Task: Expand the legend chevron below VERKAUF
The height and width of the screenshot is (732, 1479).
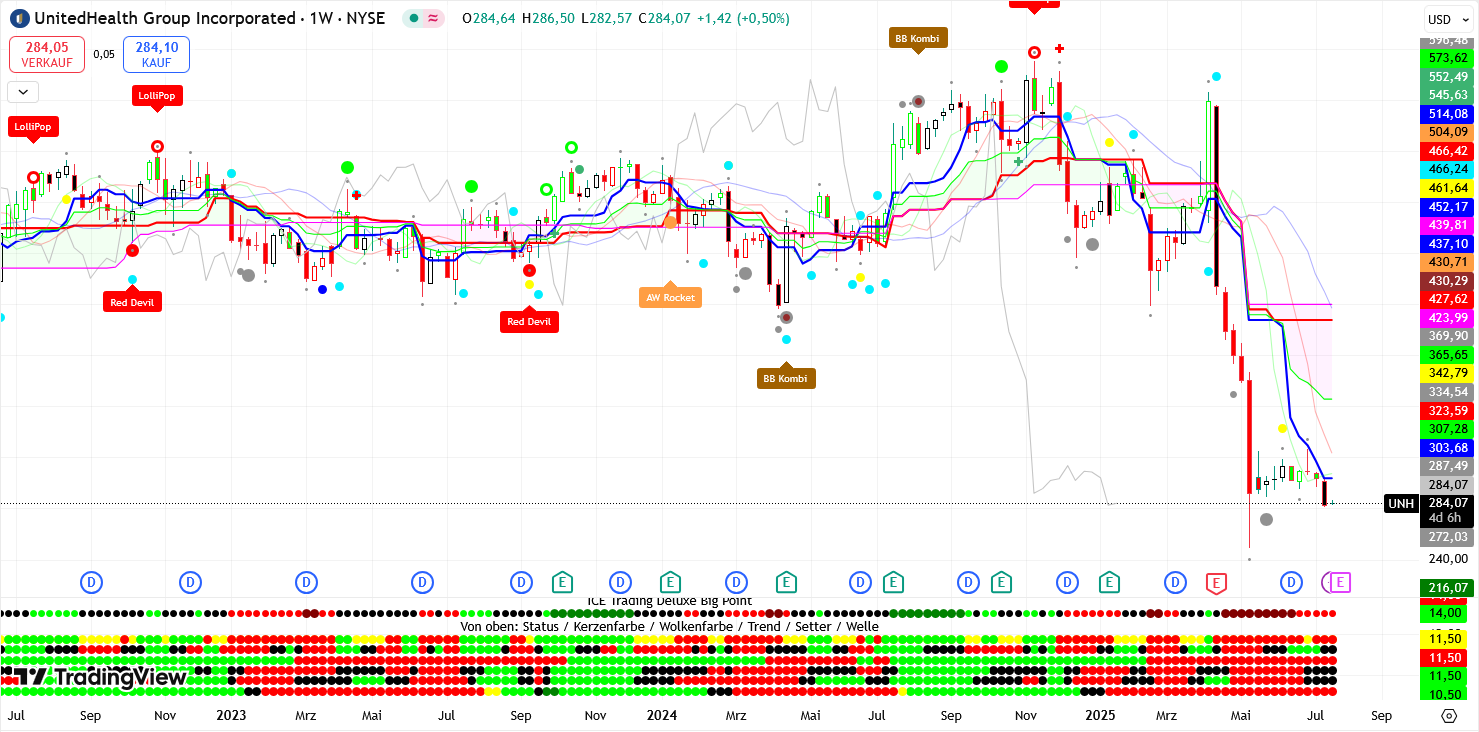Action: click(x=22, y=91)
